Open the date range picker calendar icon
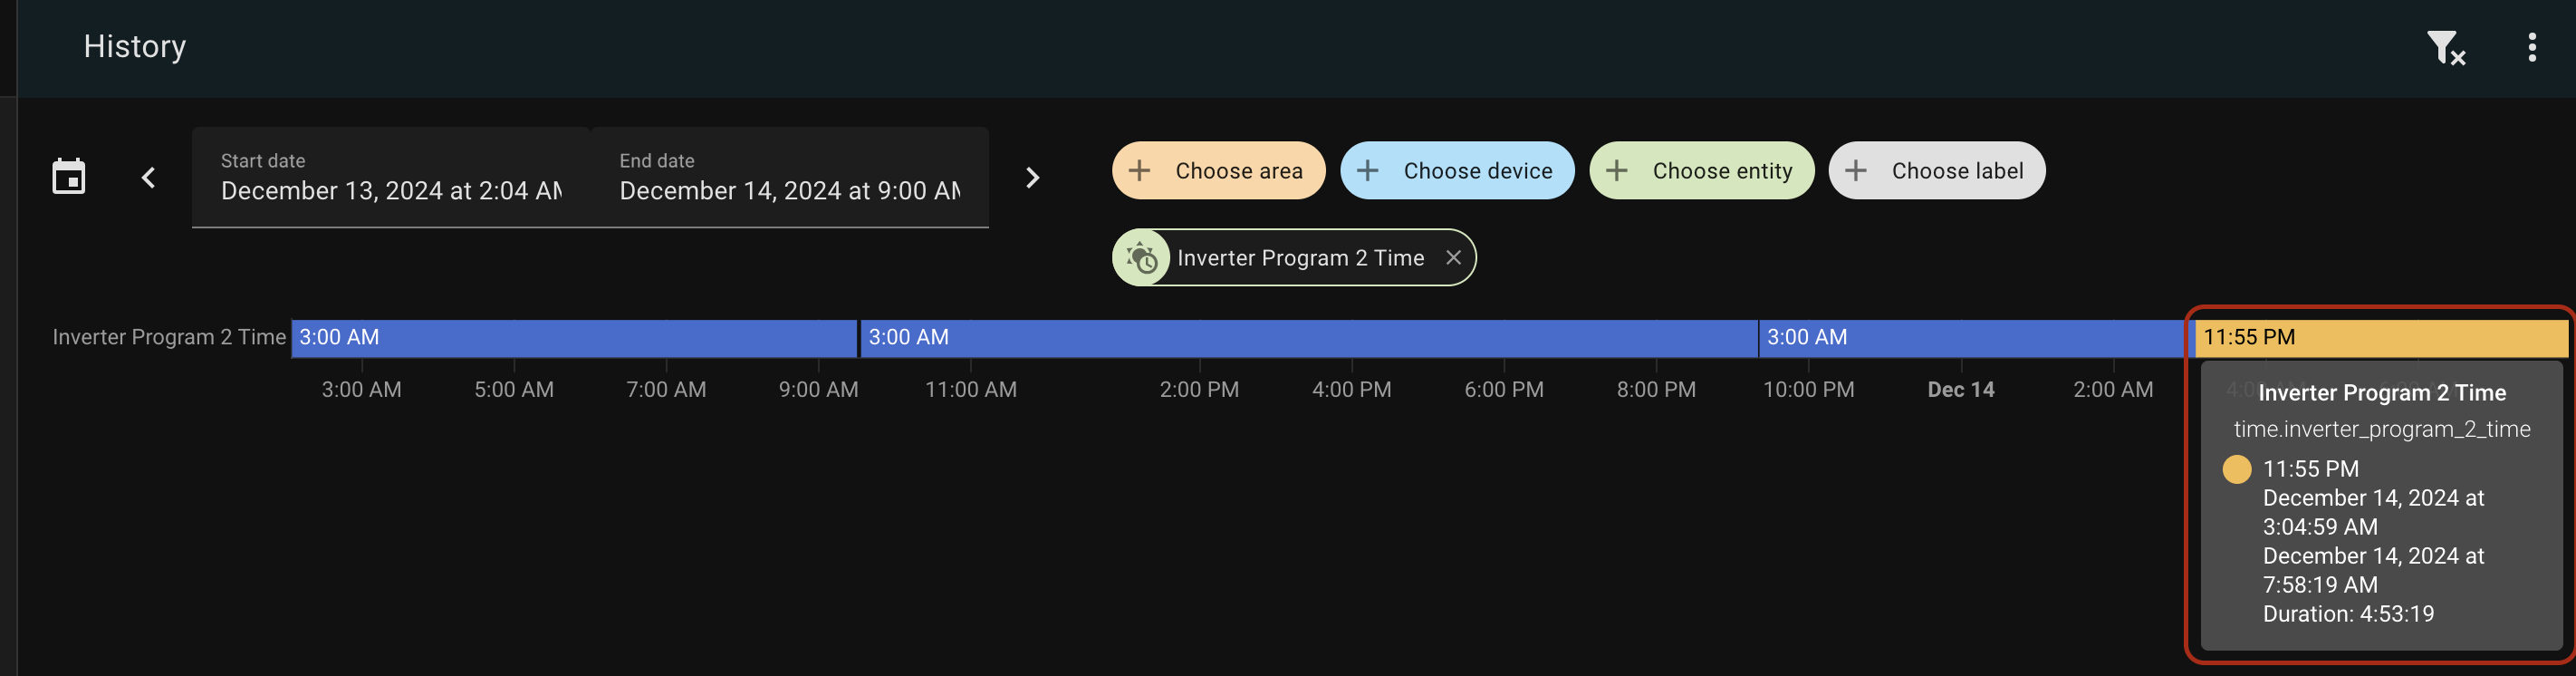 [x=67, y=176]
